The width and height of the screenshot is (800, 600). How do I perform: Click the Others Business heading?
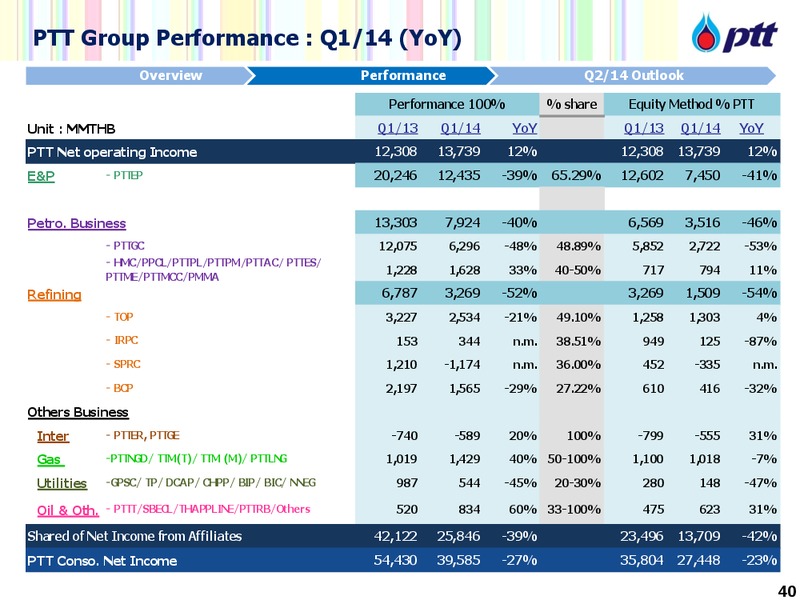78,412
